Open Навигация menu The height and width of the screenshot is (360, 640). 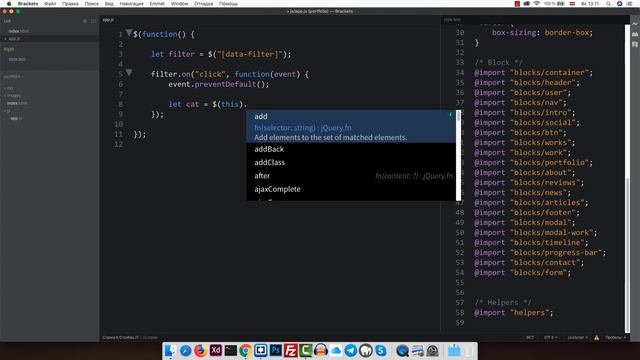pyautogui.click(x=131, y=4)
